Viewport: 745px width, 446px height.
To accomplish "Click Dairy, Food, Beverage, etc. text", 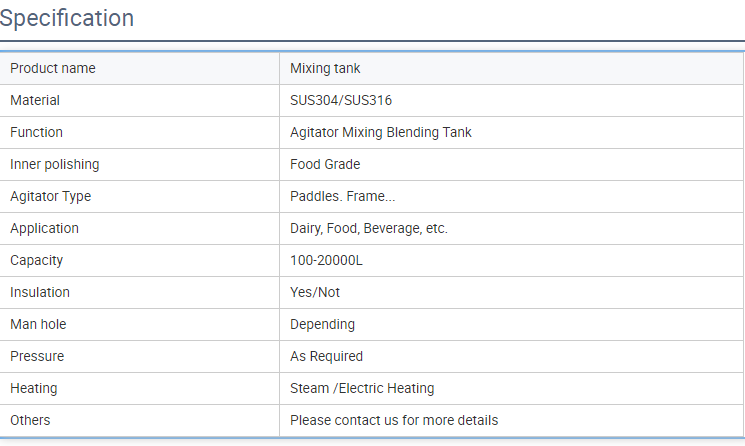I will (x=369, y=228).
